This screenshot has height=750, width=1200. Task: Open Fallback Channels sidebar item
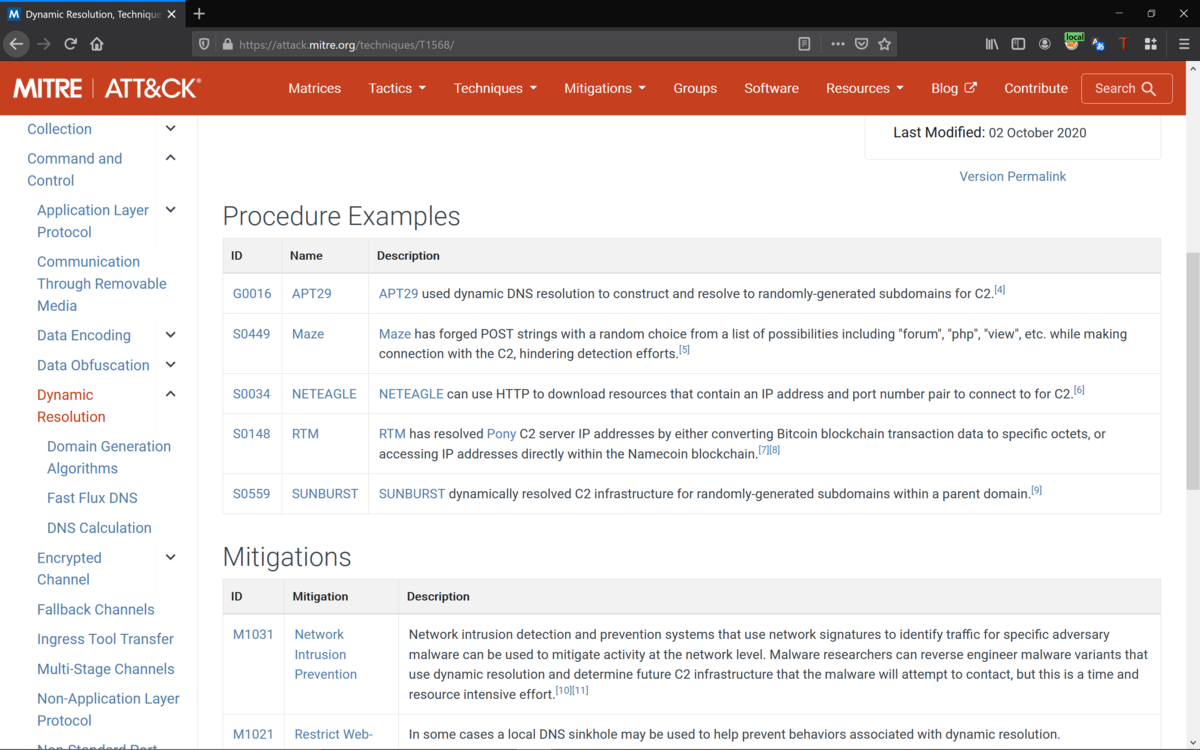[96, 609]
